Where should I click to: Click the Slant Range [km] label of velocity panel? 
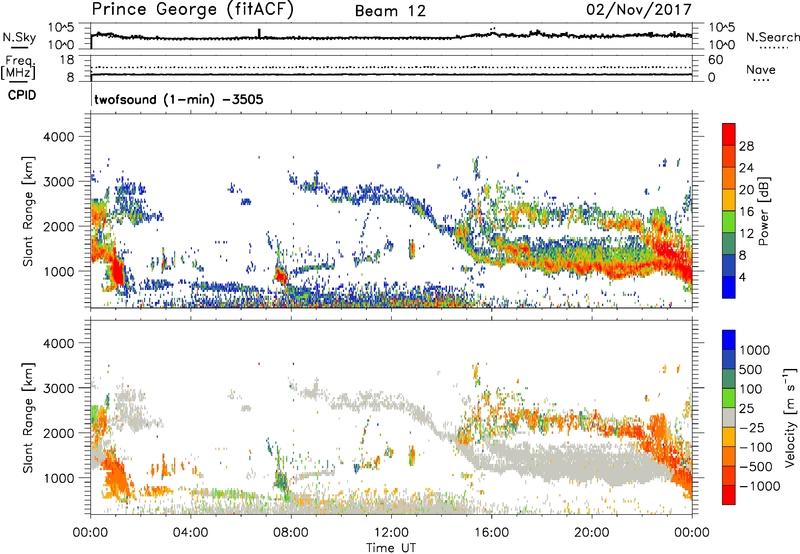tap(28, 417)
